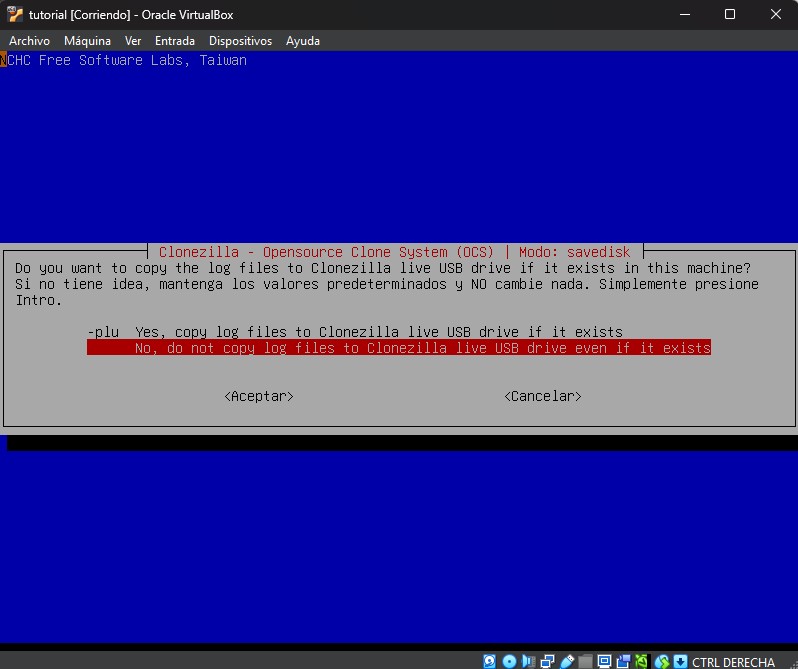
Task: Open USB devices indicator in status bar
Action: pos(567,661)
